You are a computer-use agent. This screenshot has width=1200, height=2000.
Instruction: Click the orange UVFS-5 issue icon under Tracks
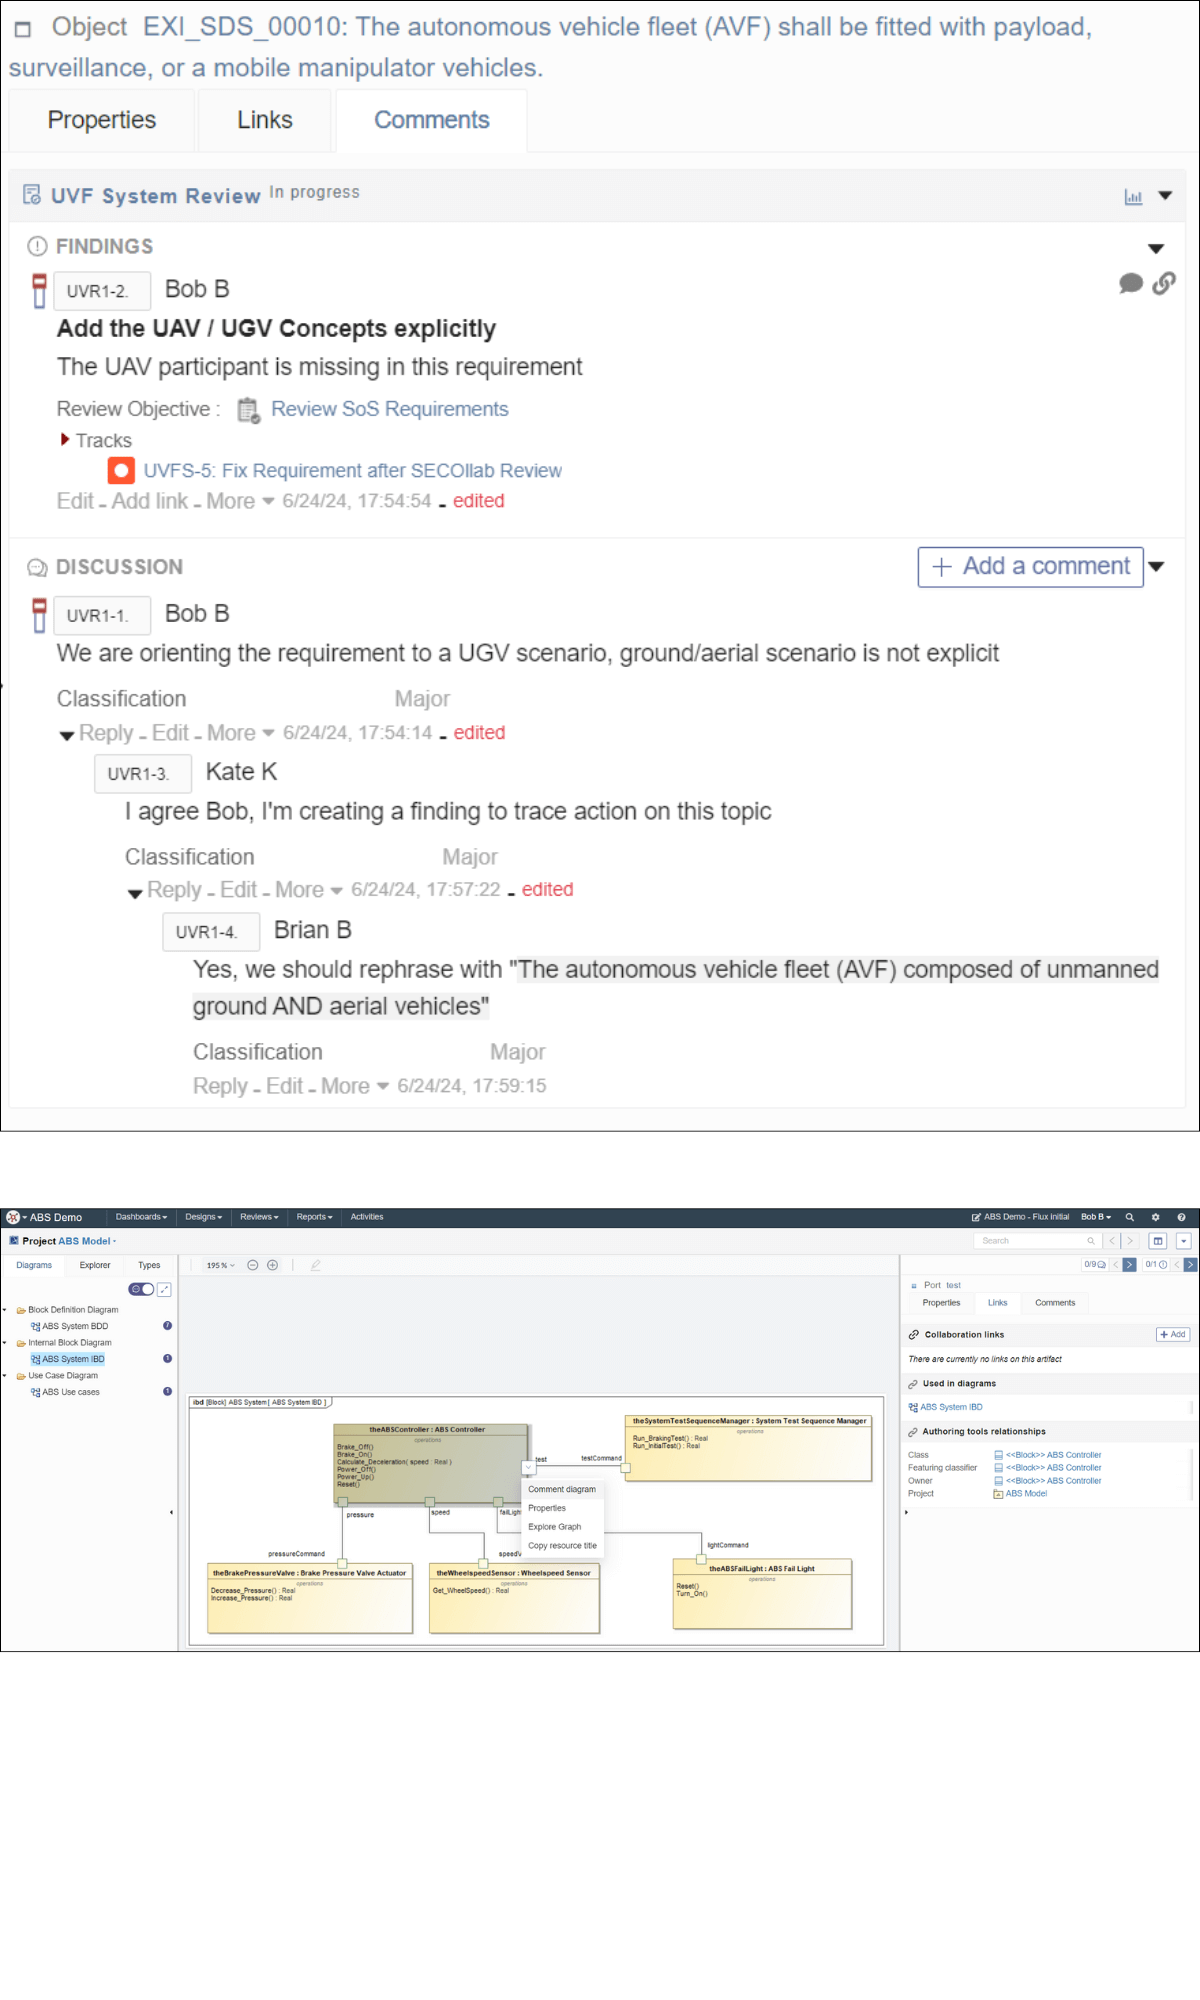pyautogui.click(x=121, y=470)
